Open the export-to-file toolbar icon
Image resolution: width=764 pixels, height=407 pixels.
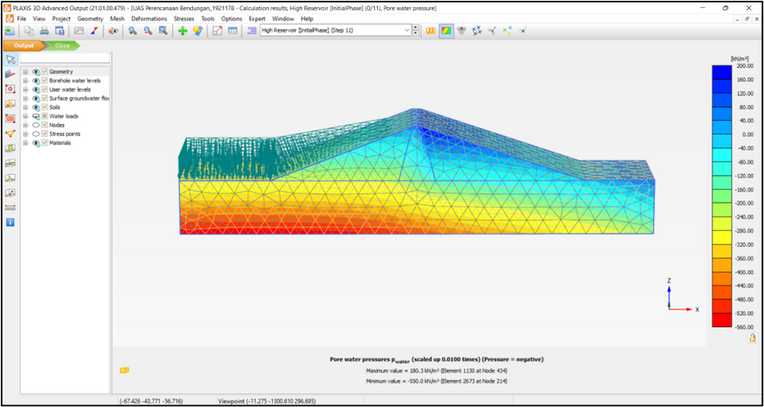[59, 31]
